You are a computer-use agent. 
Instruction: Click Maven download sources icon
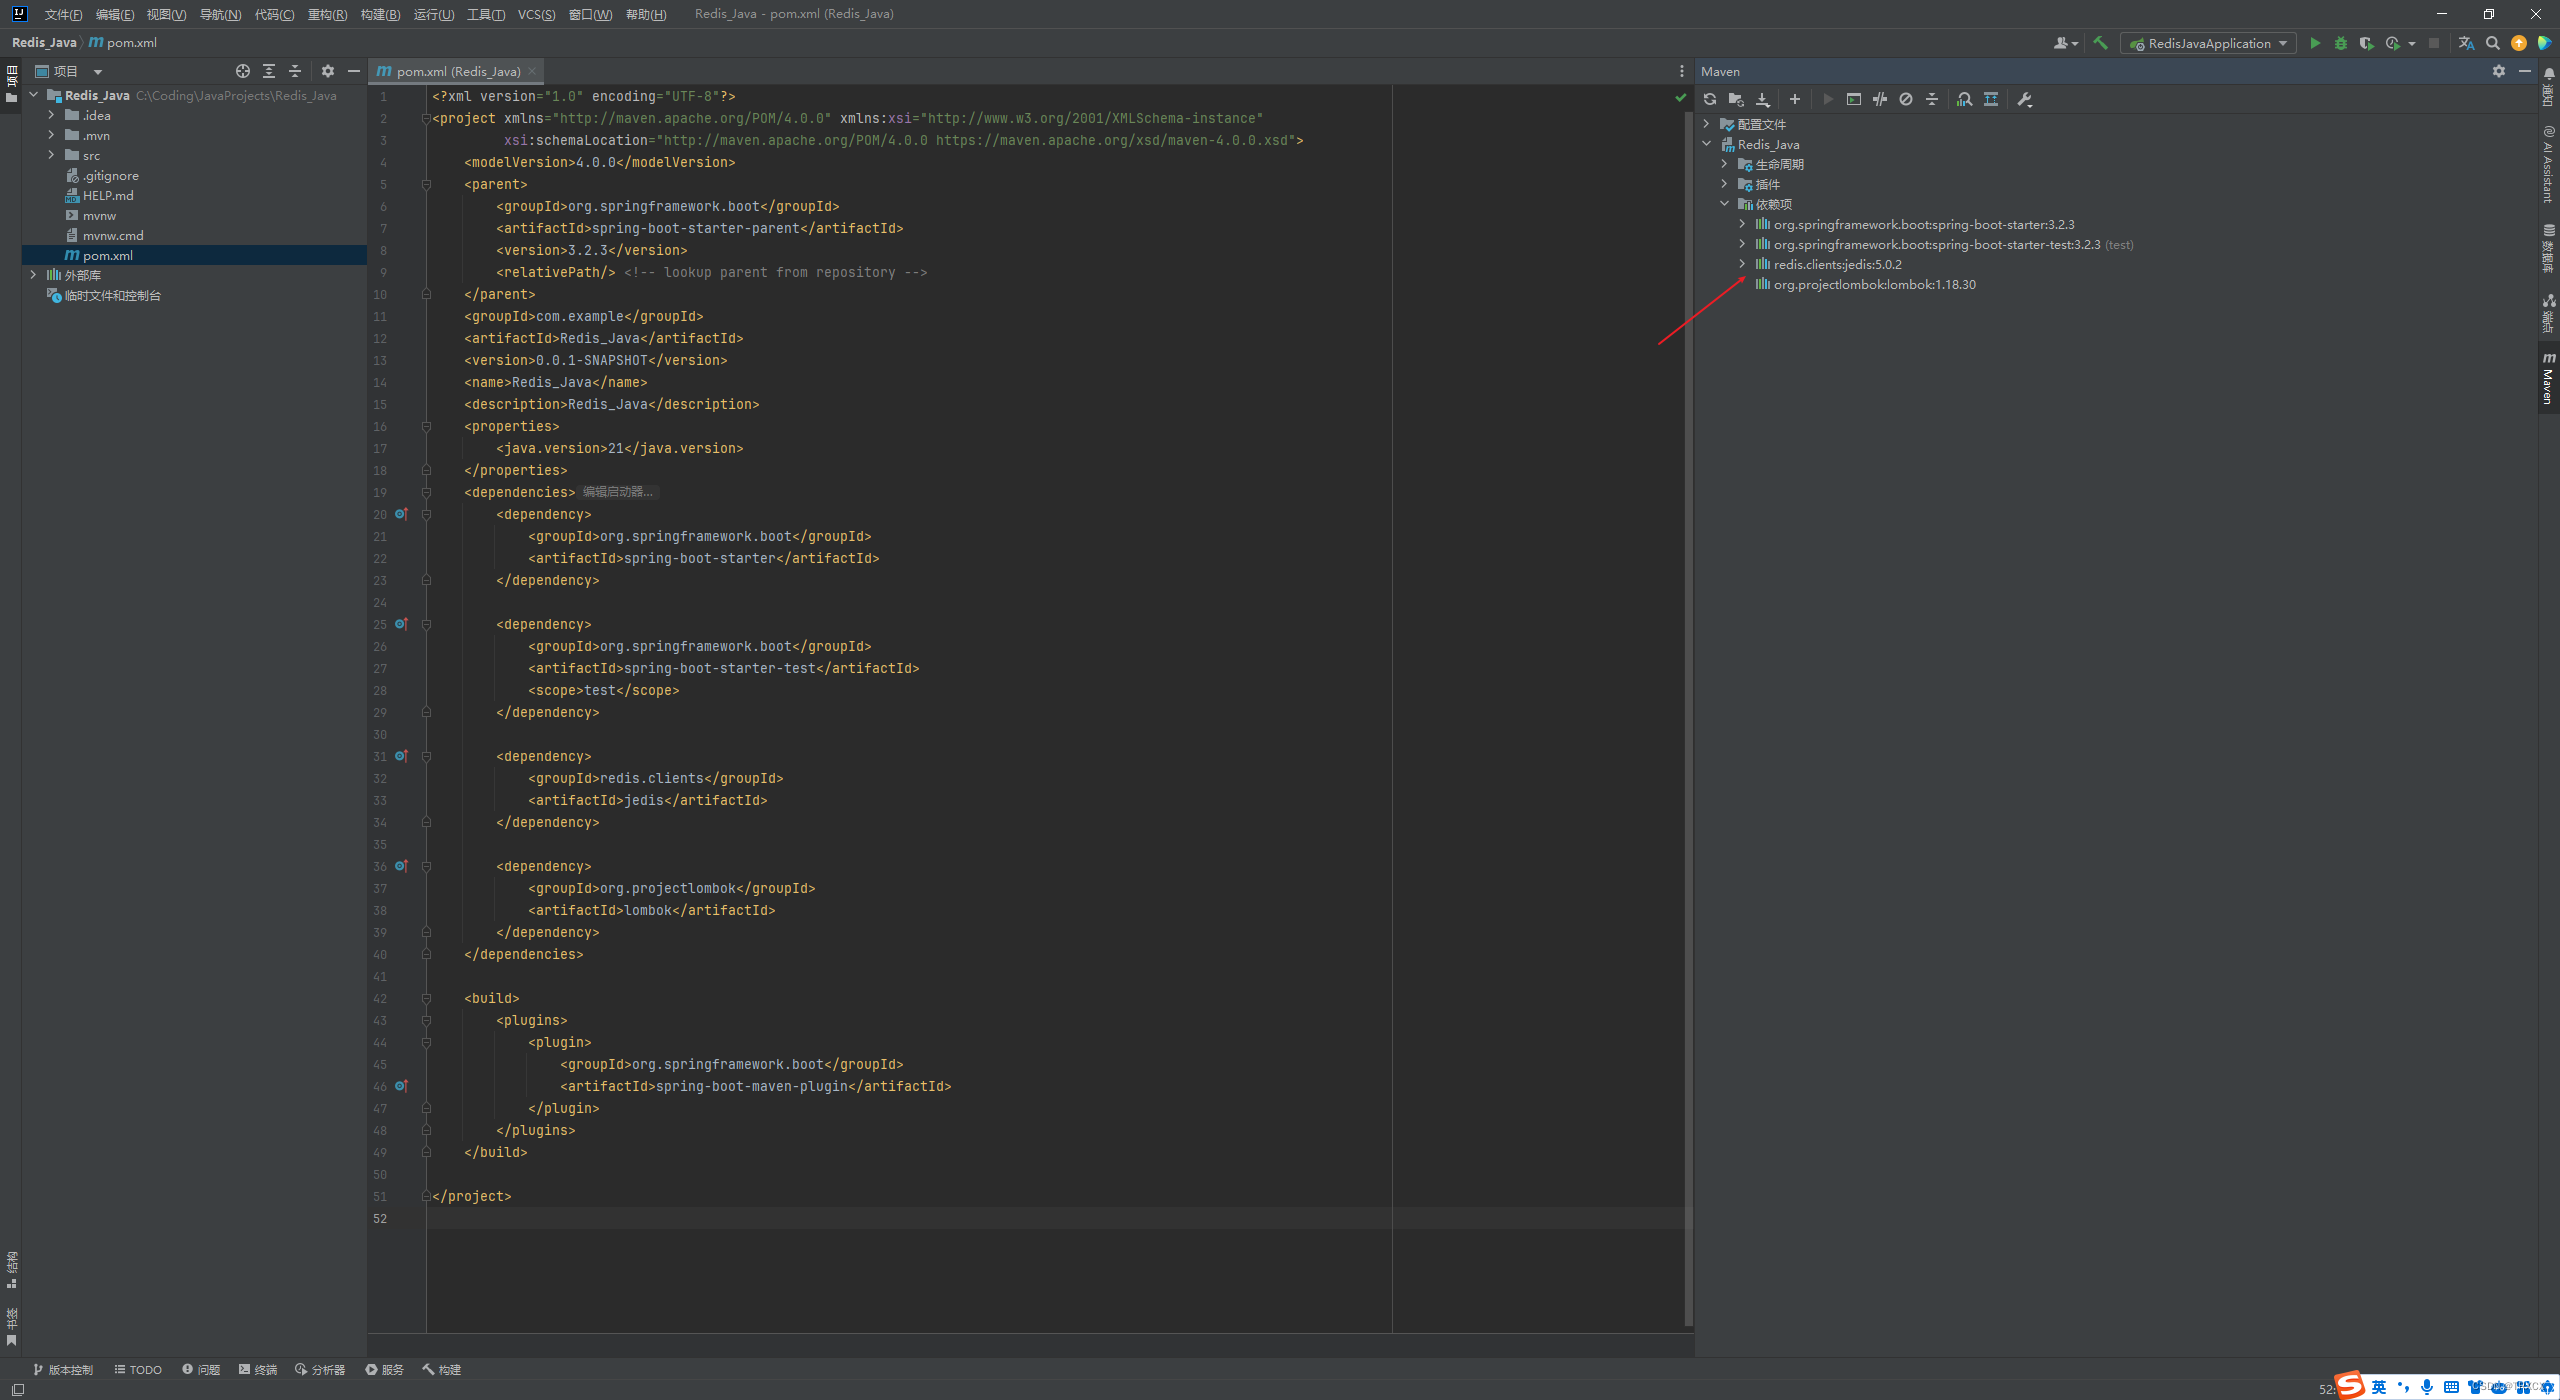click(1763, 99)
